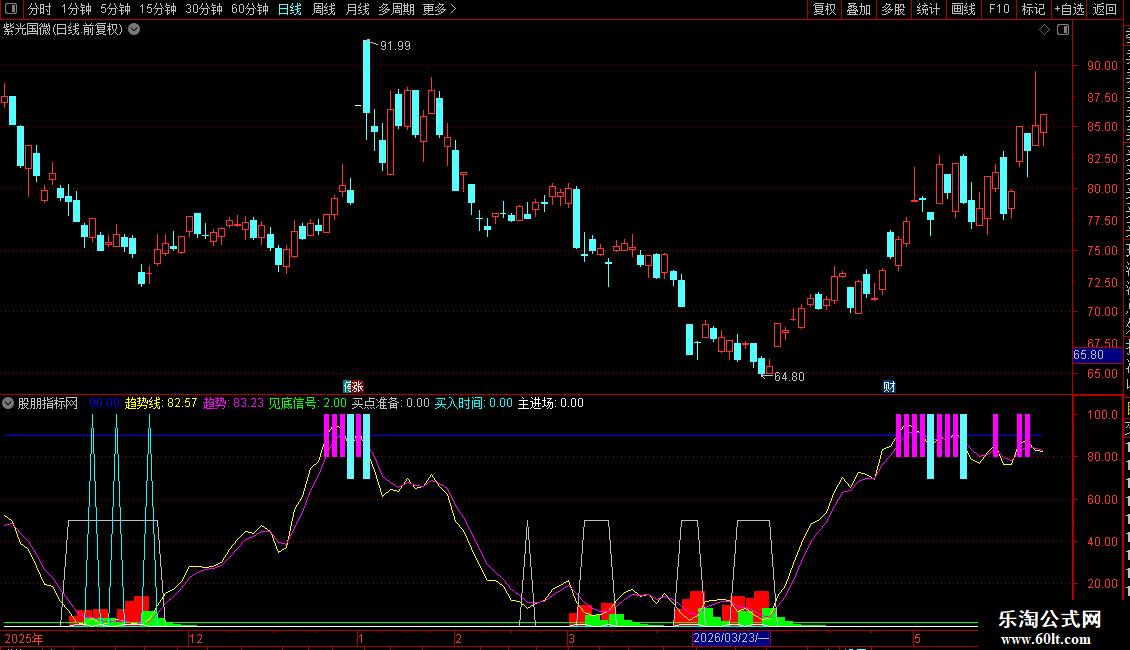Click the 91.99 high price label
Screen dimensions: 1130x650
(395, 46)
